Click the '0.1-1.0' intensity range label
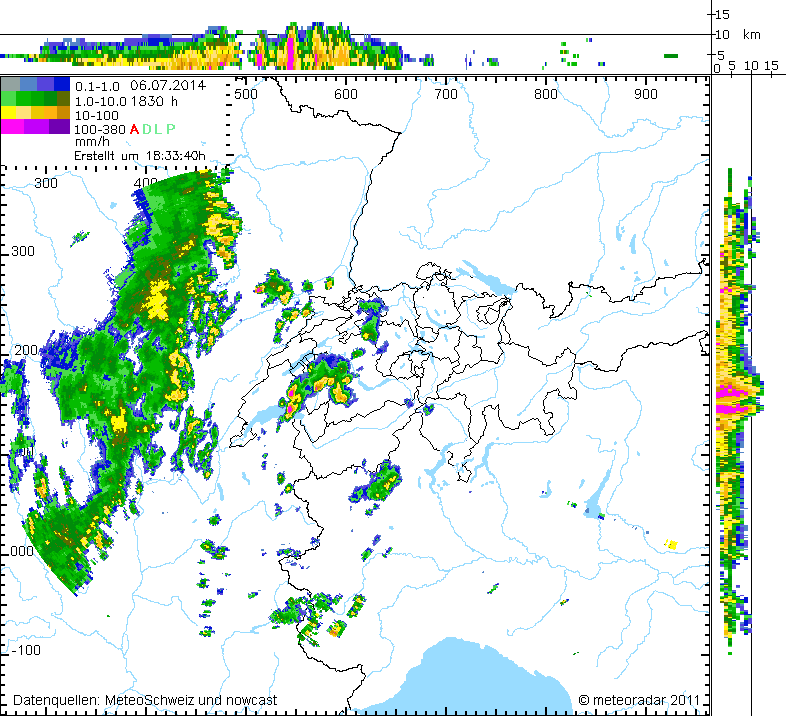Viewport: 786px width, 716px height. coord(97,87)
